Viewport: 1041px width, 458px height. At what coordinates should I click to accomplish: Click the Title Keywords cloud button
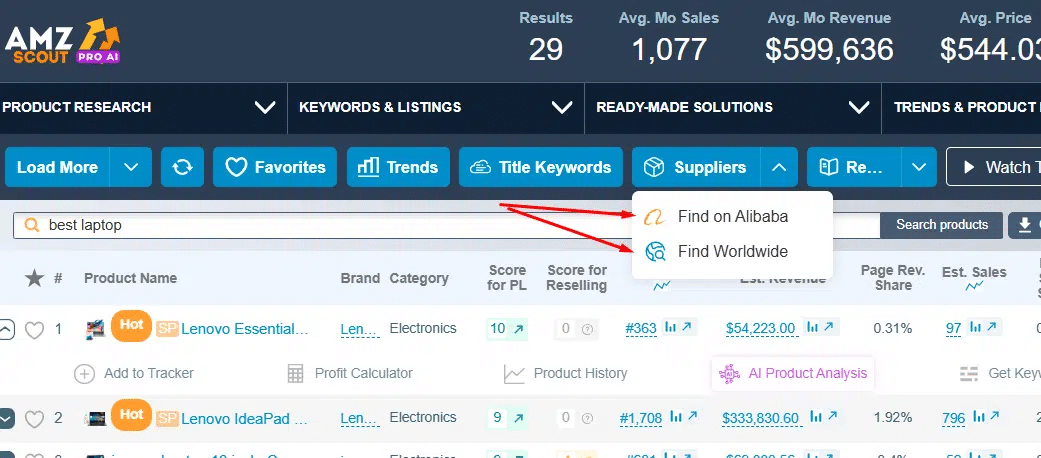(540, 167)
